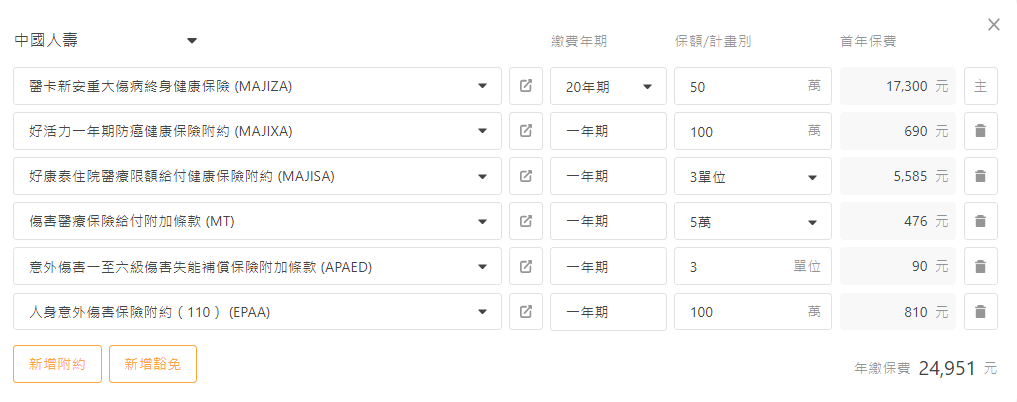Click the 主 main contract indicator button
The width and height of the screenshot is (1017, 402).
click(980, 87)
